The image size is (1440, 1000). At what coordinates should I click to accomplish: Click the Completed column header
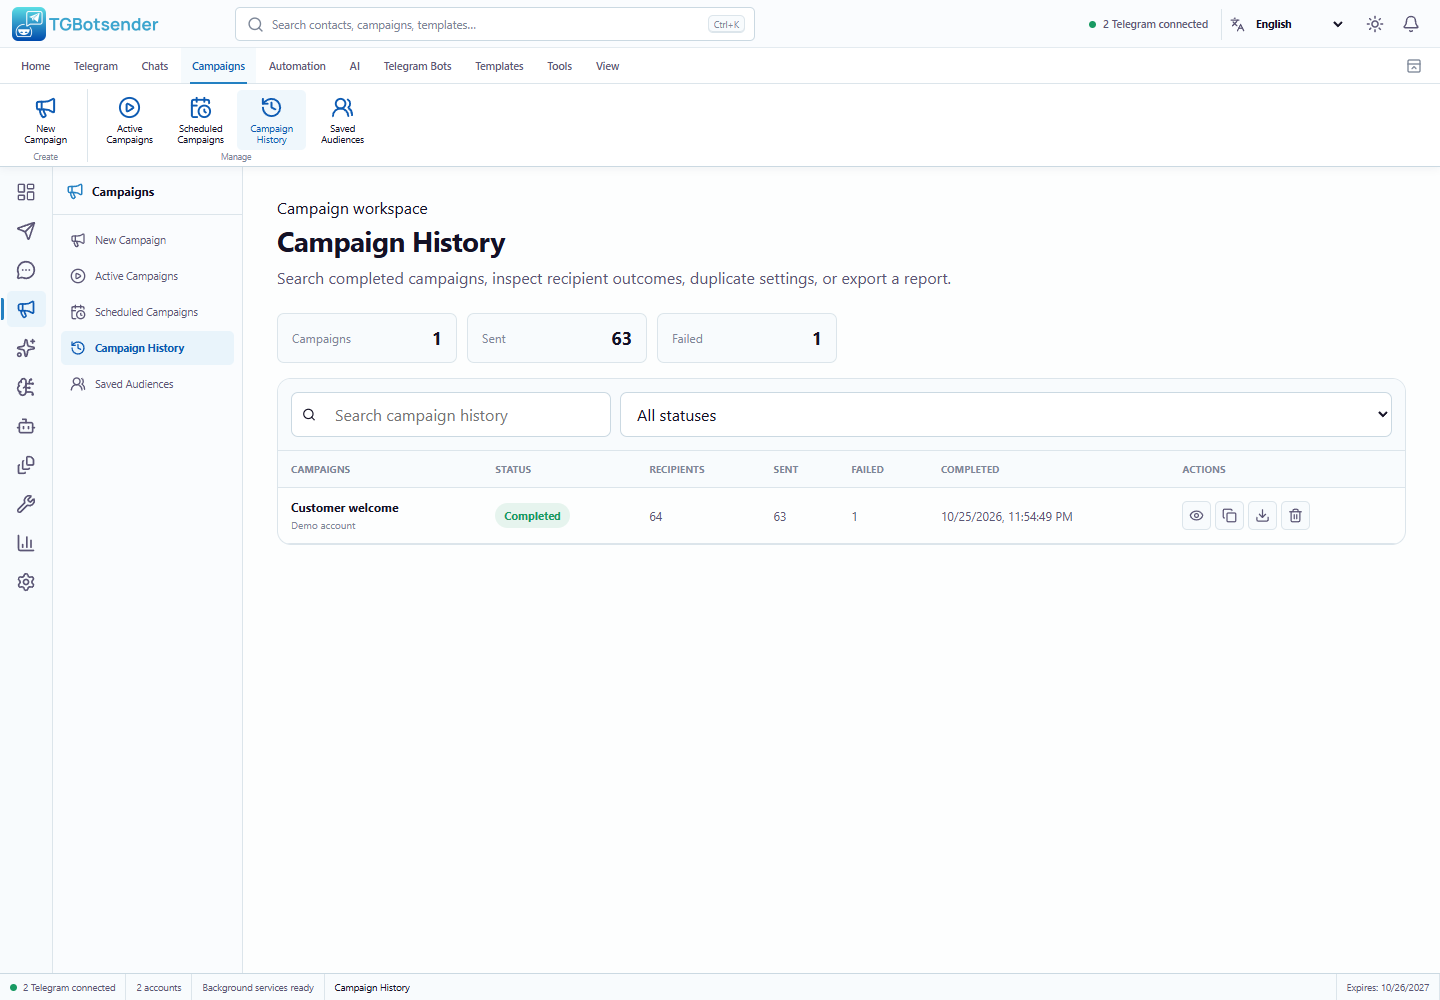(970, 469)
